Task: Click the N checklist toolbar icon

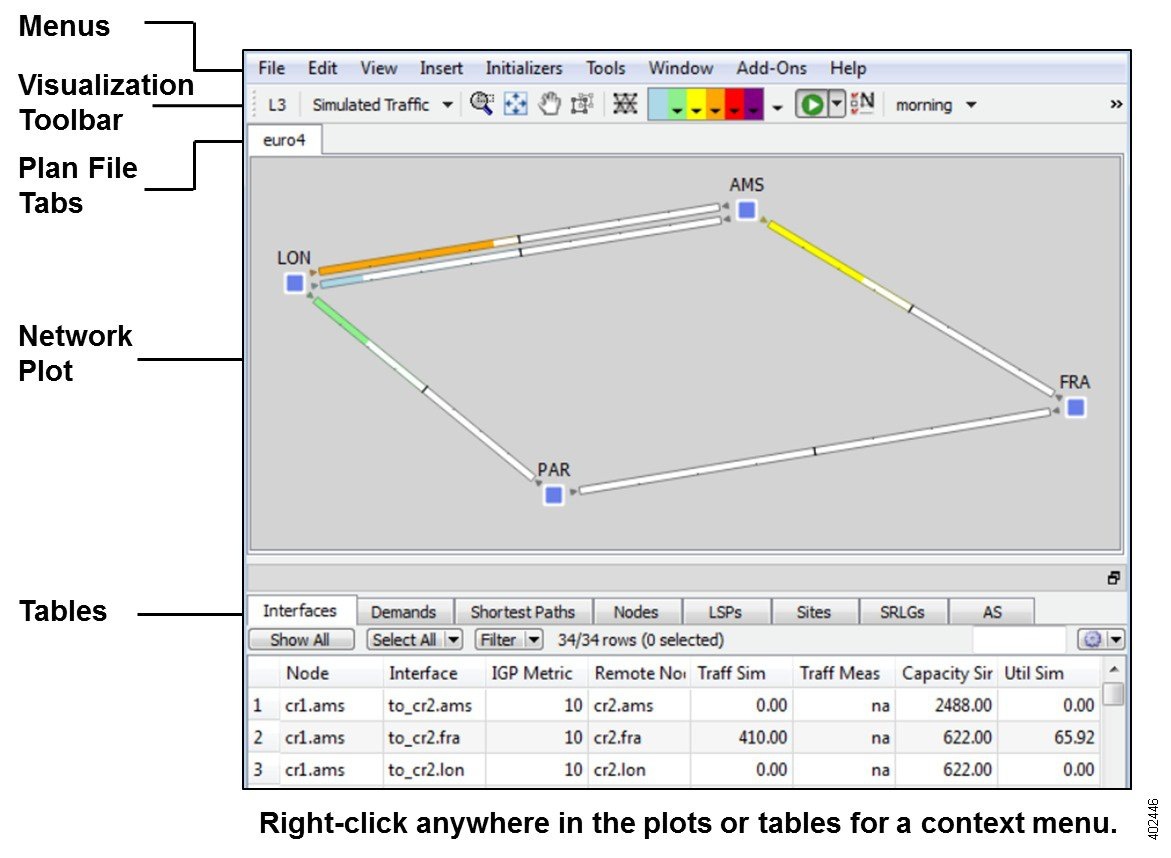Action: pyautogui.click(x=863, y=103)
